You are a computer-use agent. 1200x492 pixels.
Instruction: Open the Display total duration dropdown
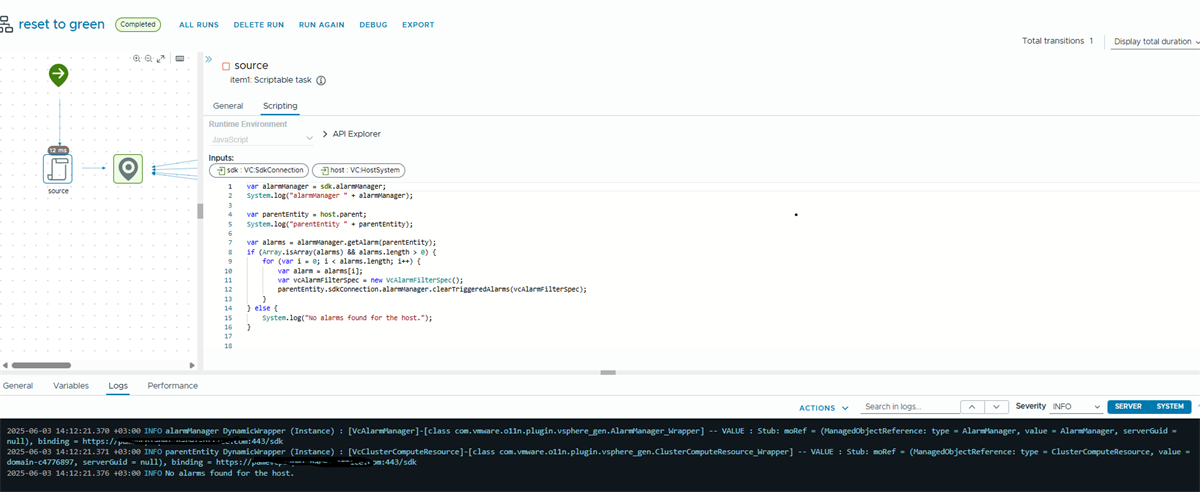[x=1156, y=41]
